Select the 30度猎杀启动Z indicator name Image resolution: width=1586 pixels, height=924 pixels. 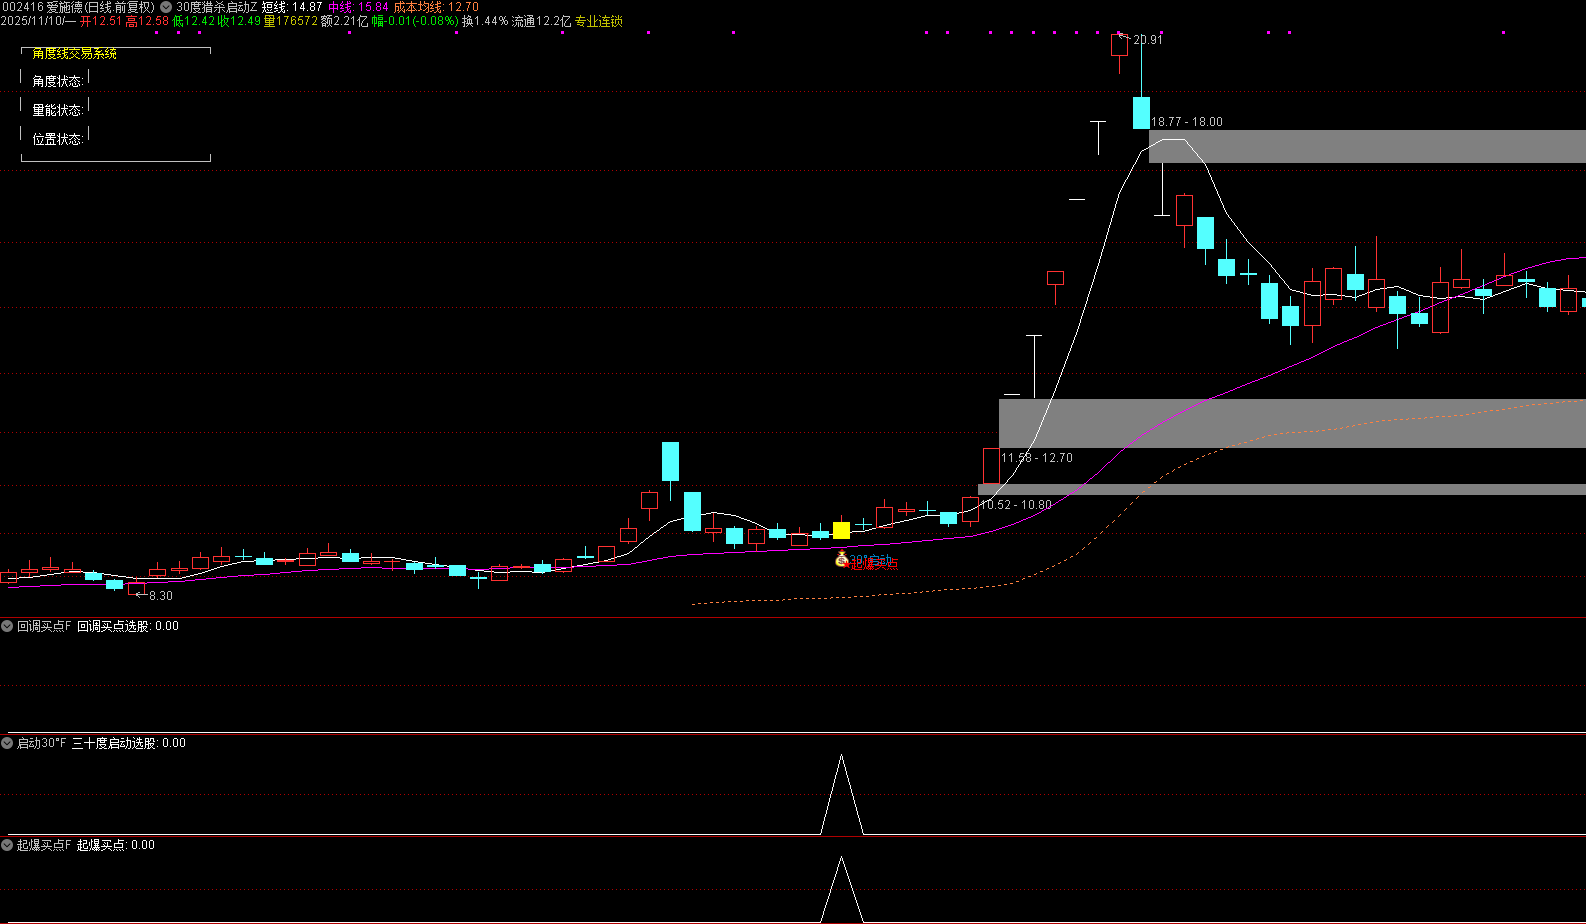point(216,7)
